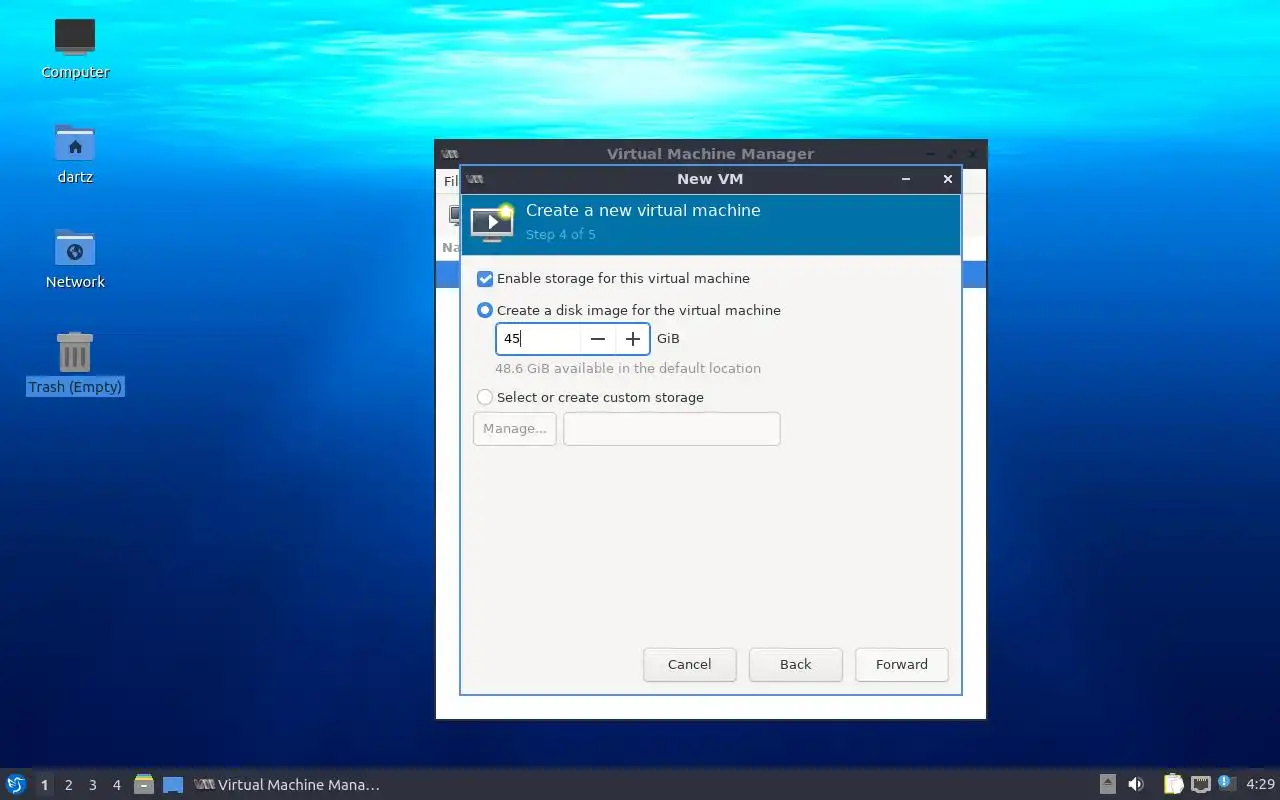Click Forward to continue
The image size is (1280, 800).
tap(902, 665)
